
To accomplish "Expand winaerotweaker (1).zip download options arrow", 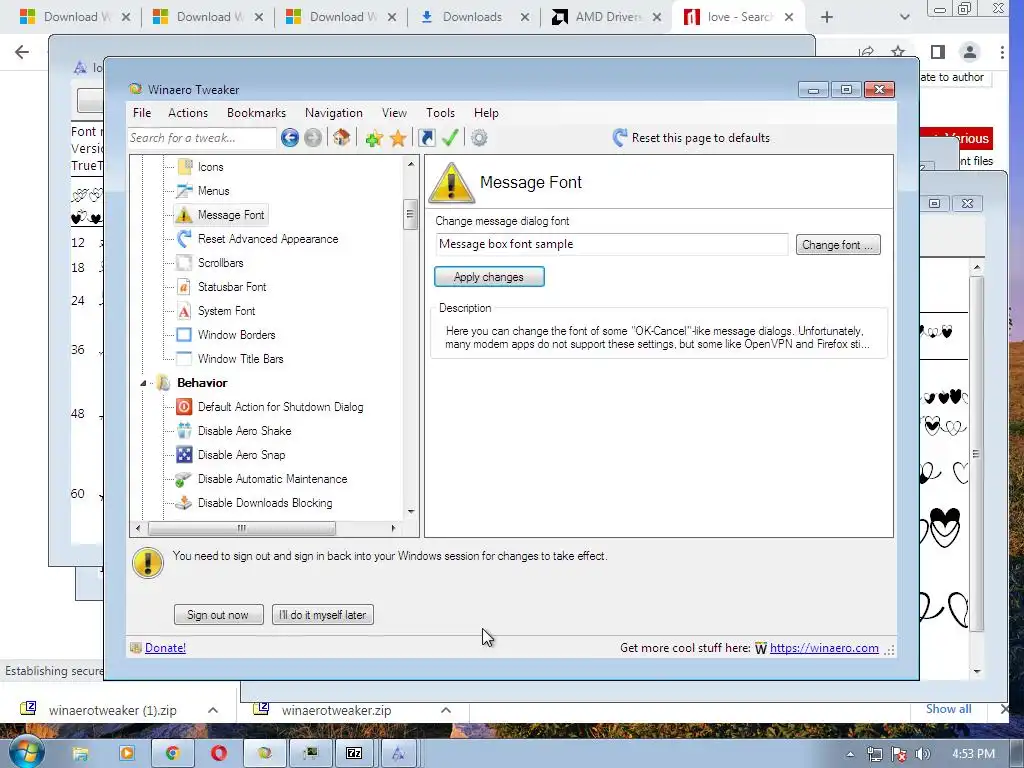I will (213, 710).
